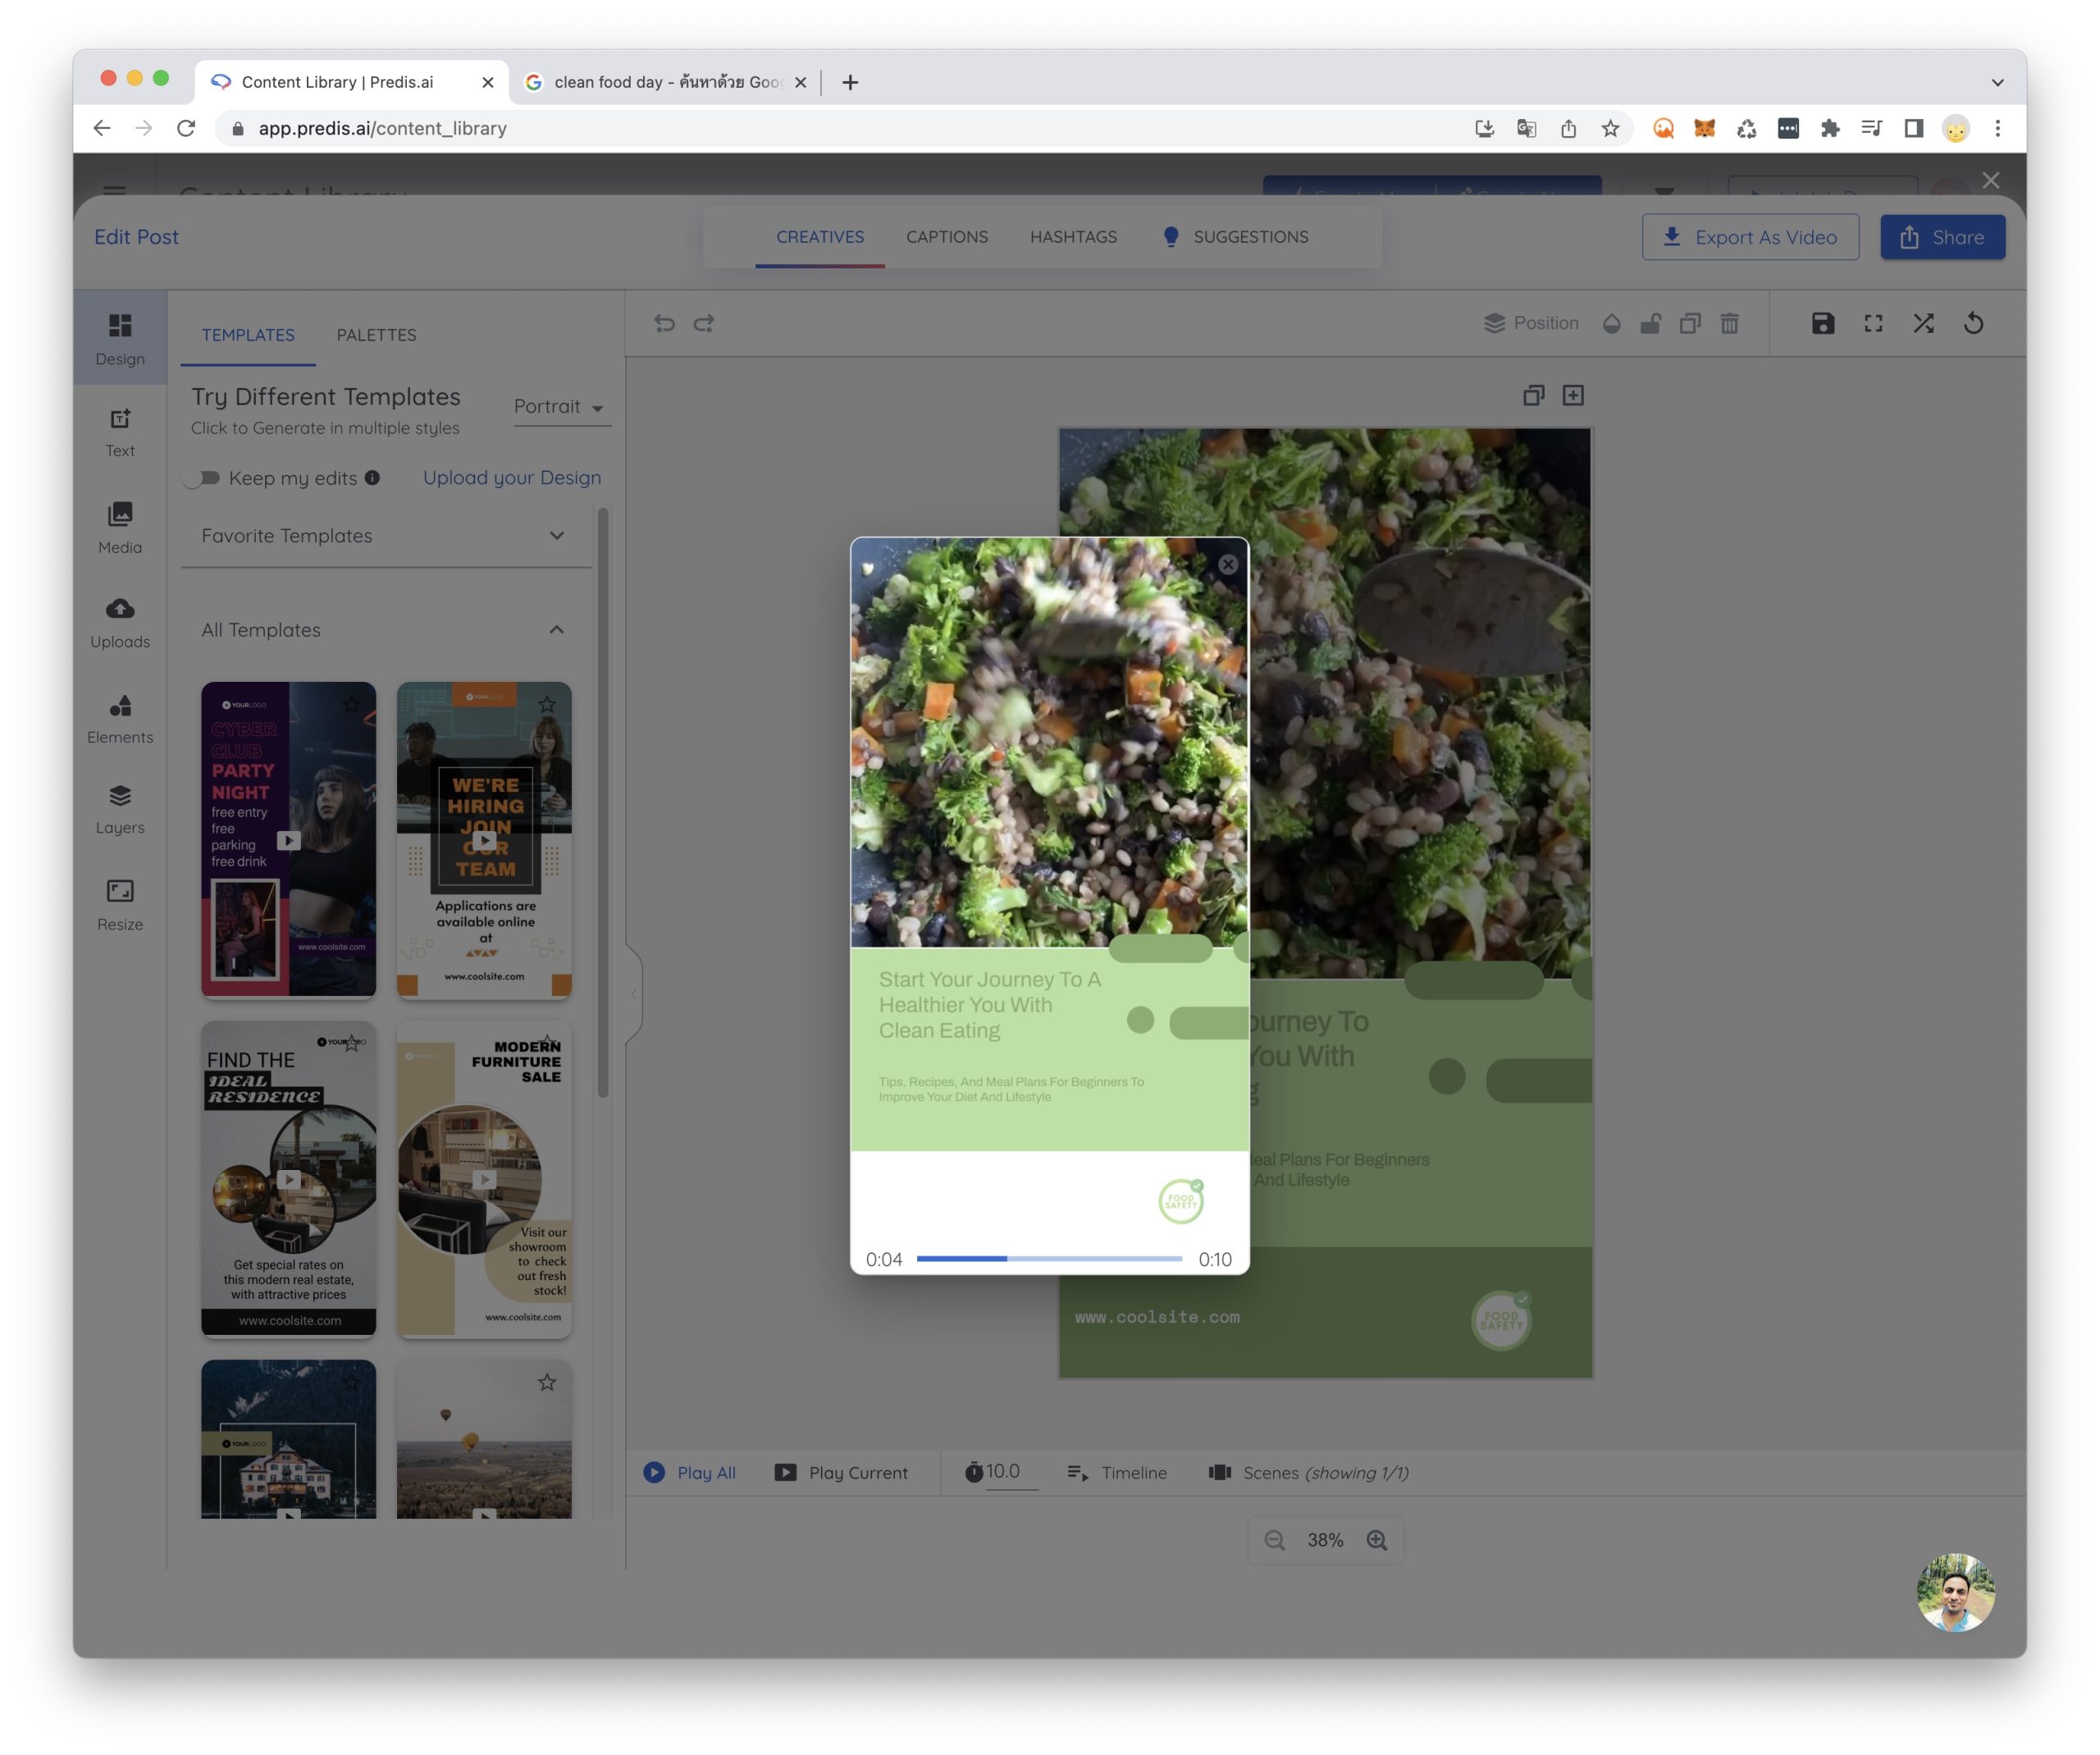Click the shuffle design icon
The width and height of the screenshot is (2100, 1755).
(x=1923, y=323)
